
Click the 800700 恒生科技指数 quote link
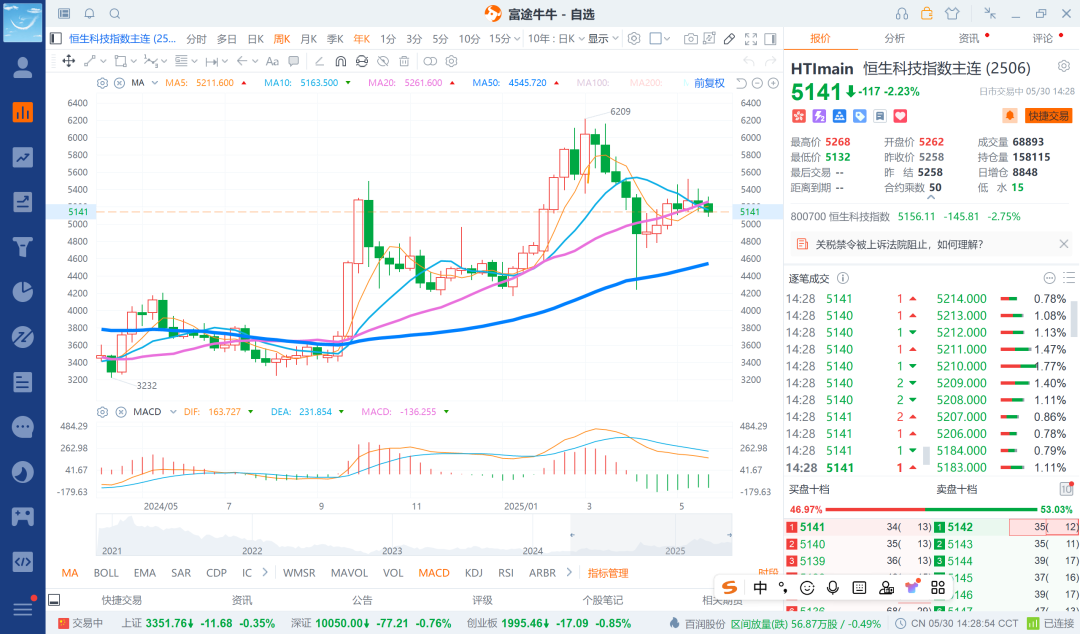[840, 216]
